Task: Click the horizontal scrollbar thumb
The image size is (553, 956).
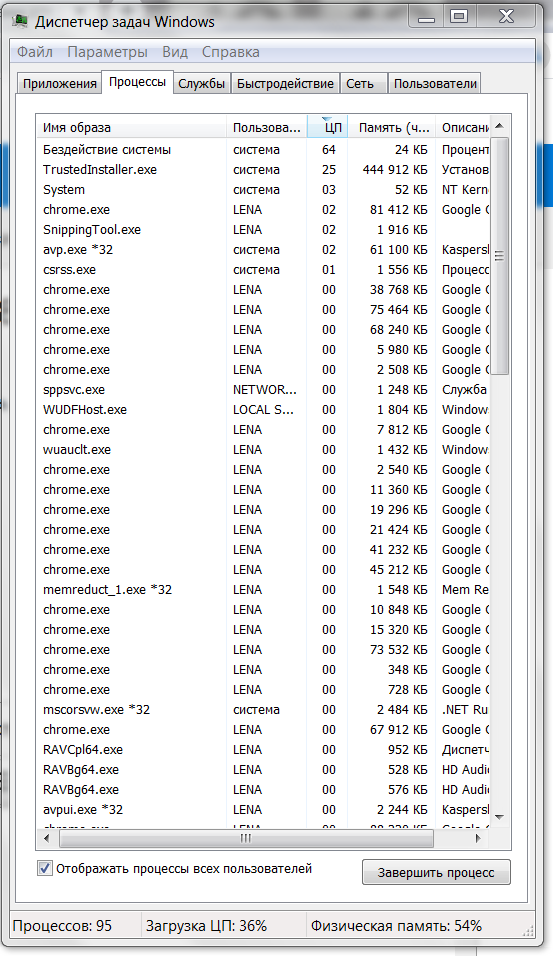Action: [x=246, y=838]
